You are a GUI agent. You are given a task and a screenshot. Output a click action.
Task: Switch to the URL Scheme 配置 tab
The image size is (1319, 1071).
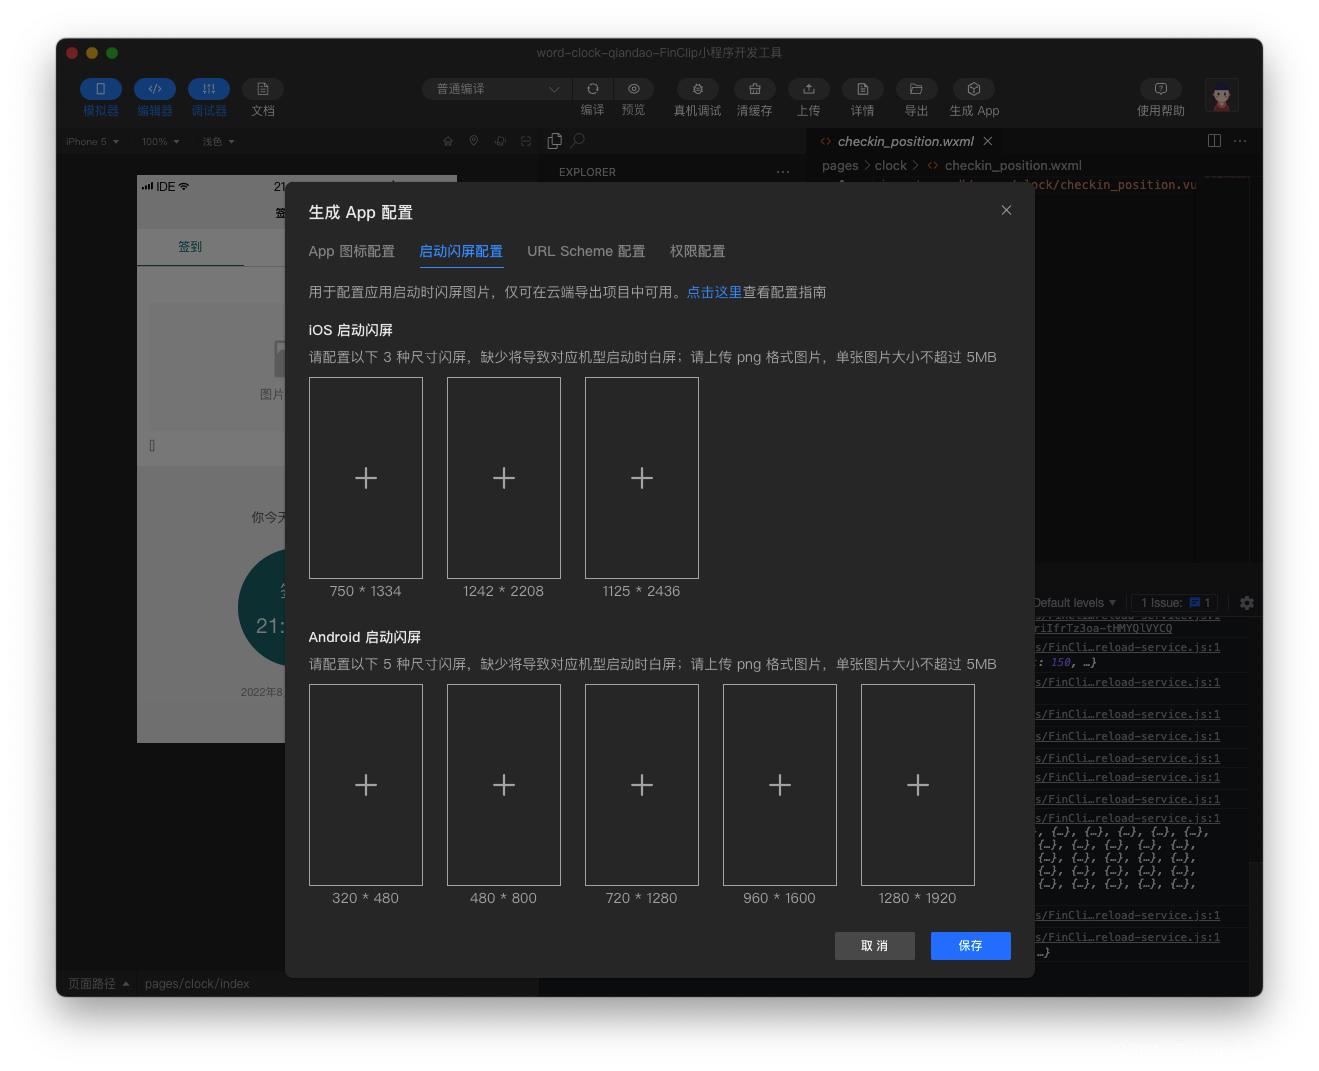pyautogui.click(x=586, y=252)
